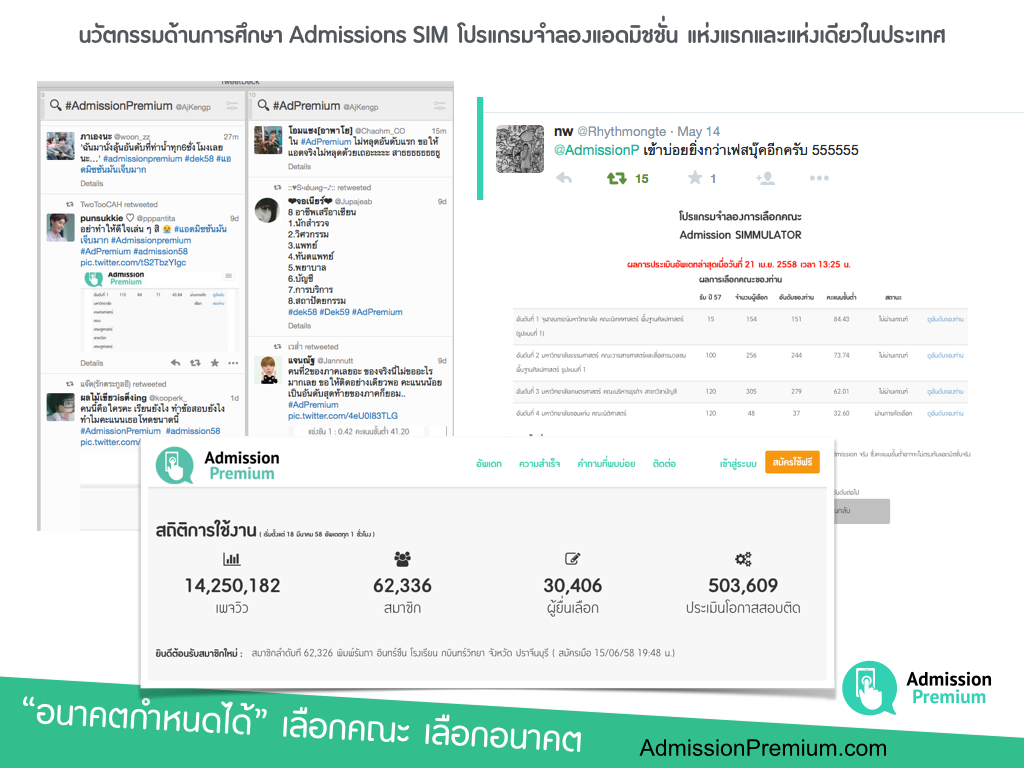Click the Admission Premium logo in the site header

click(x=217, y=465)
